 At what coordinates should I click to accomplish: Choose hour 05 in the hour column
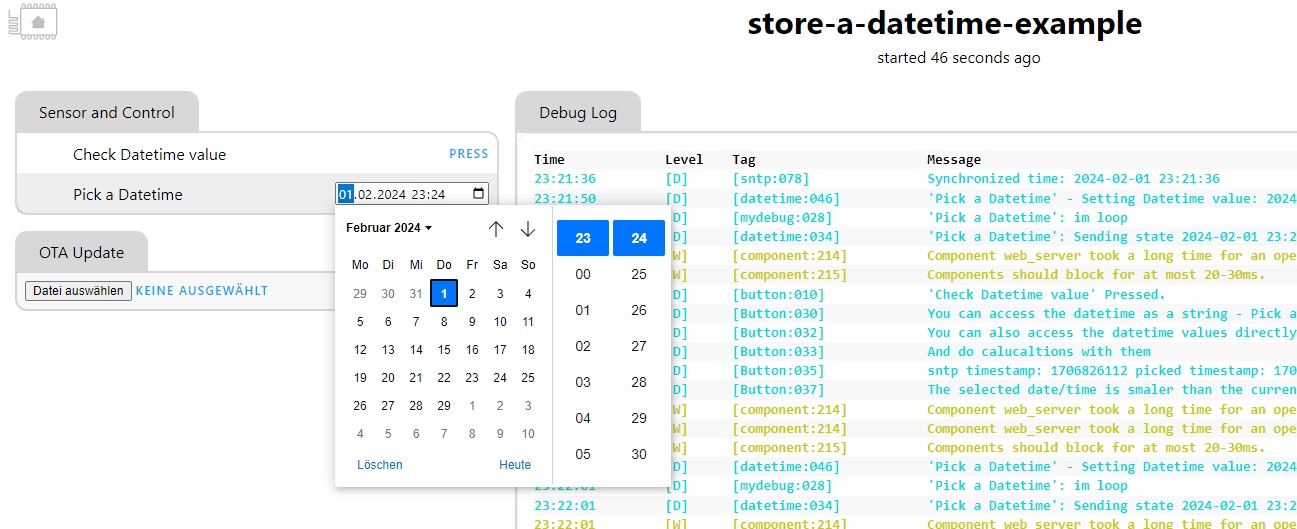[x=583, y=454]
